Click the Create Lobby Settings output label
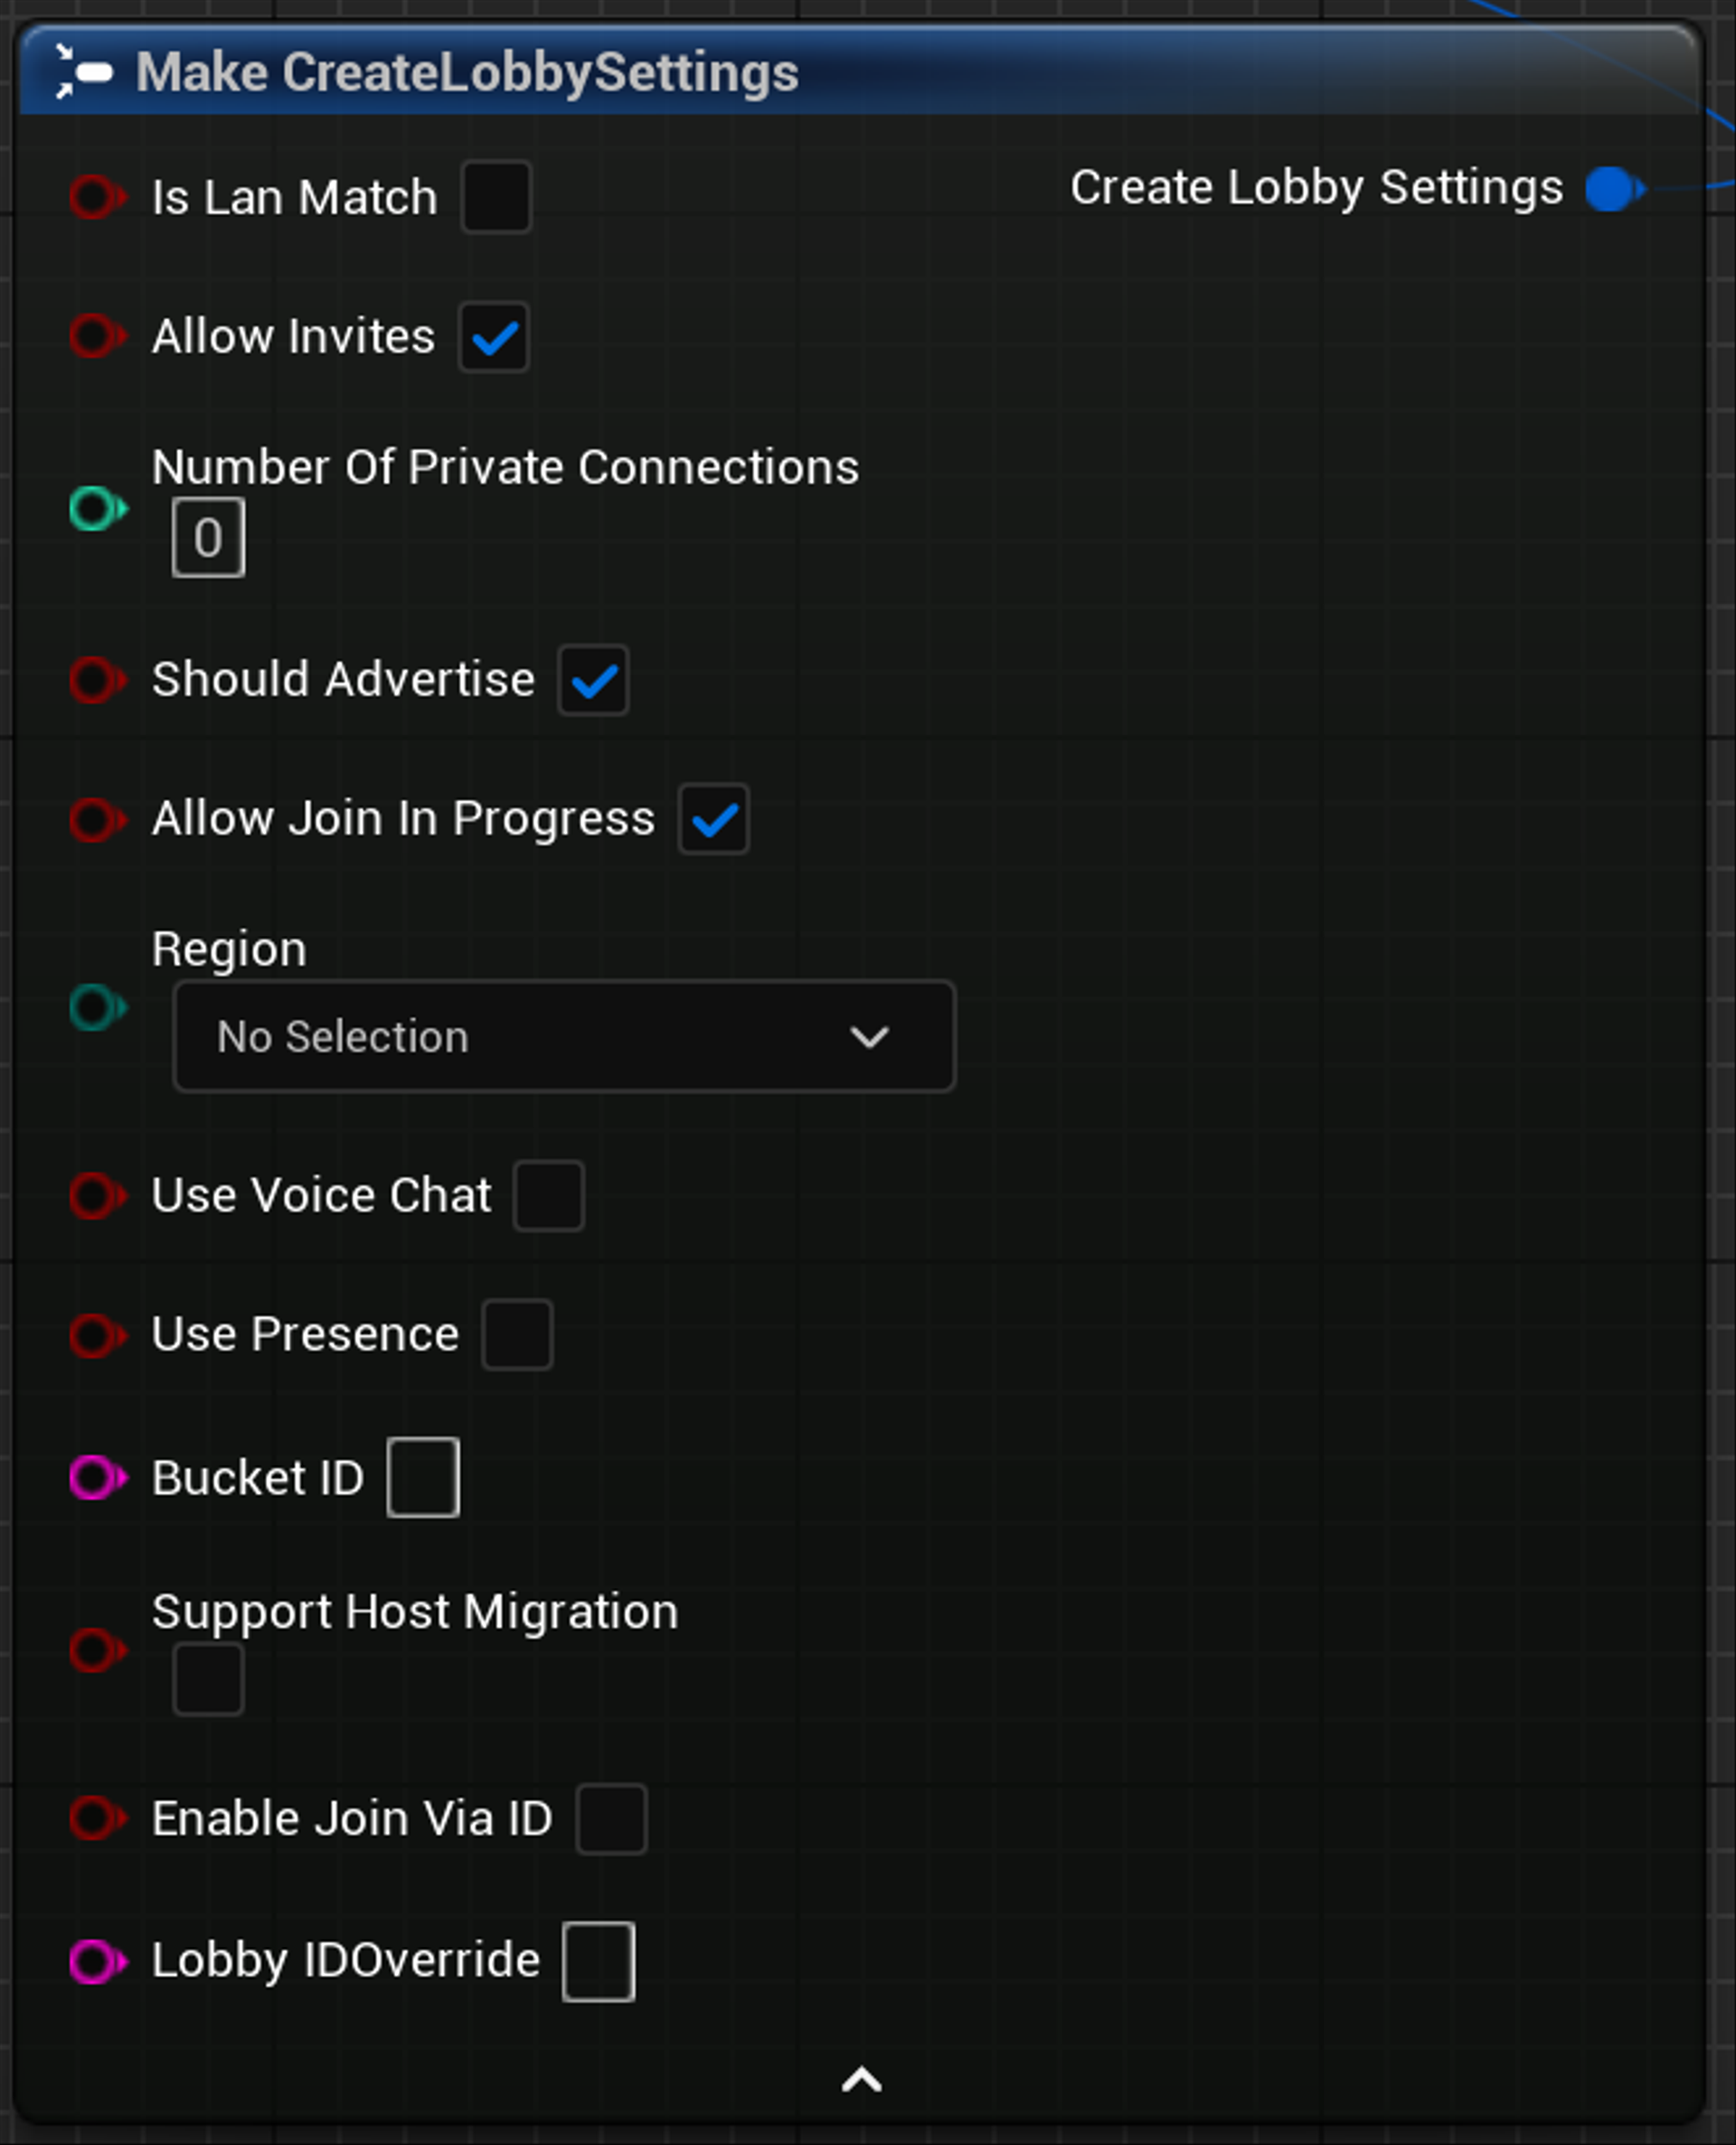 1316,187
